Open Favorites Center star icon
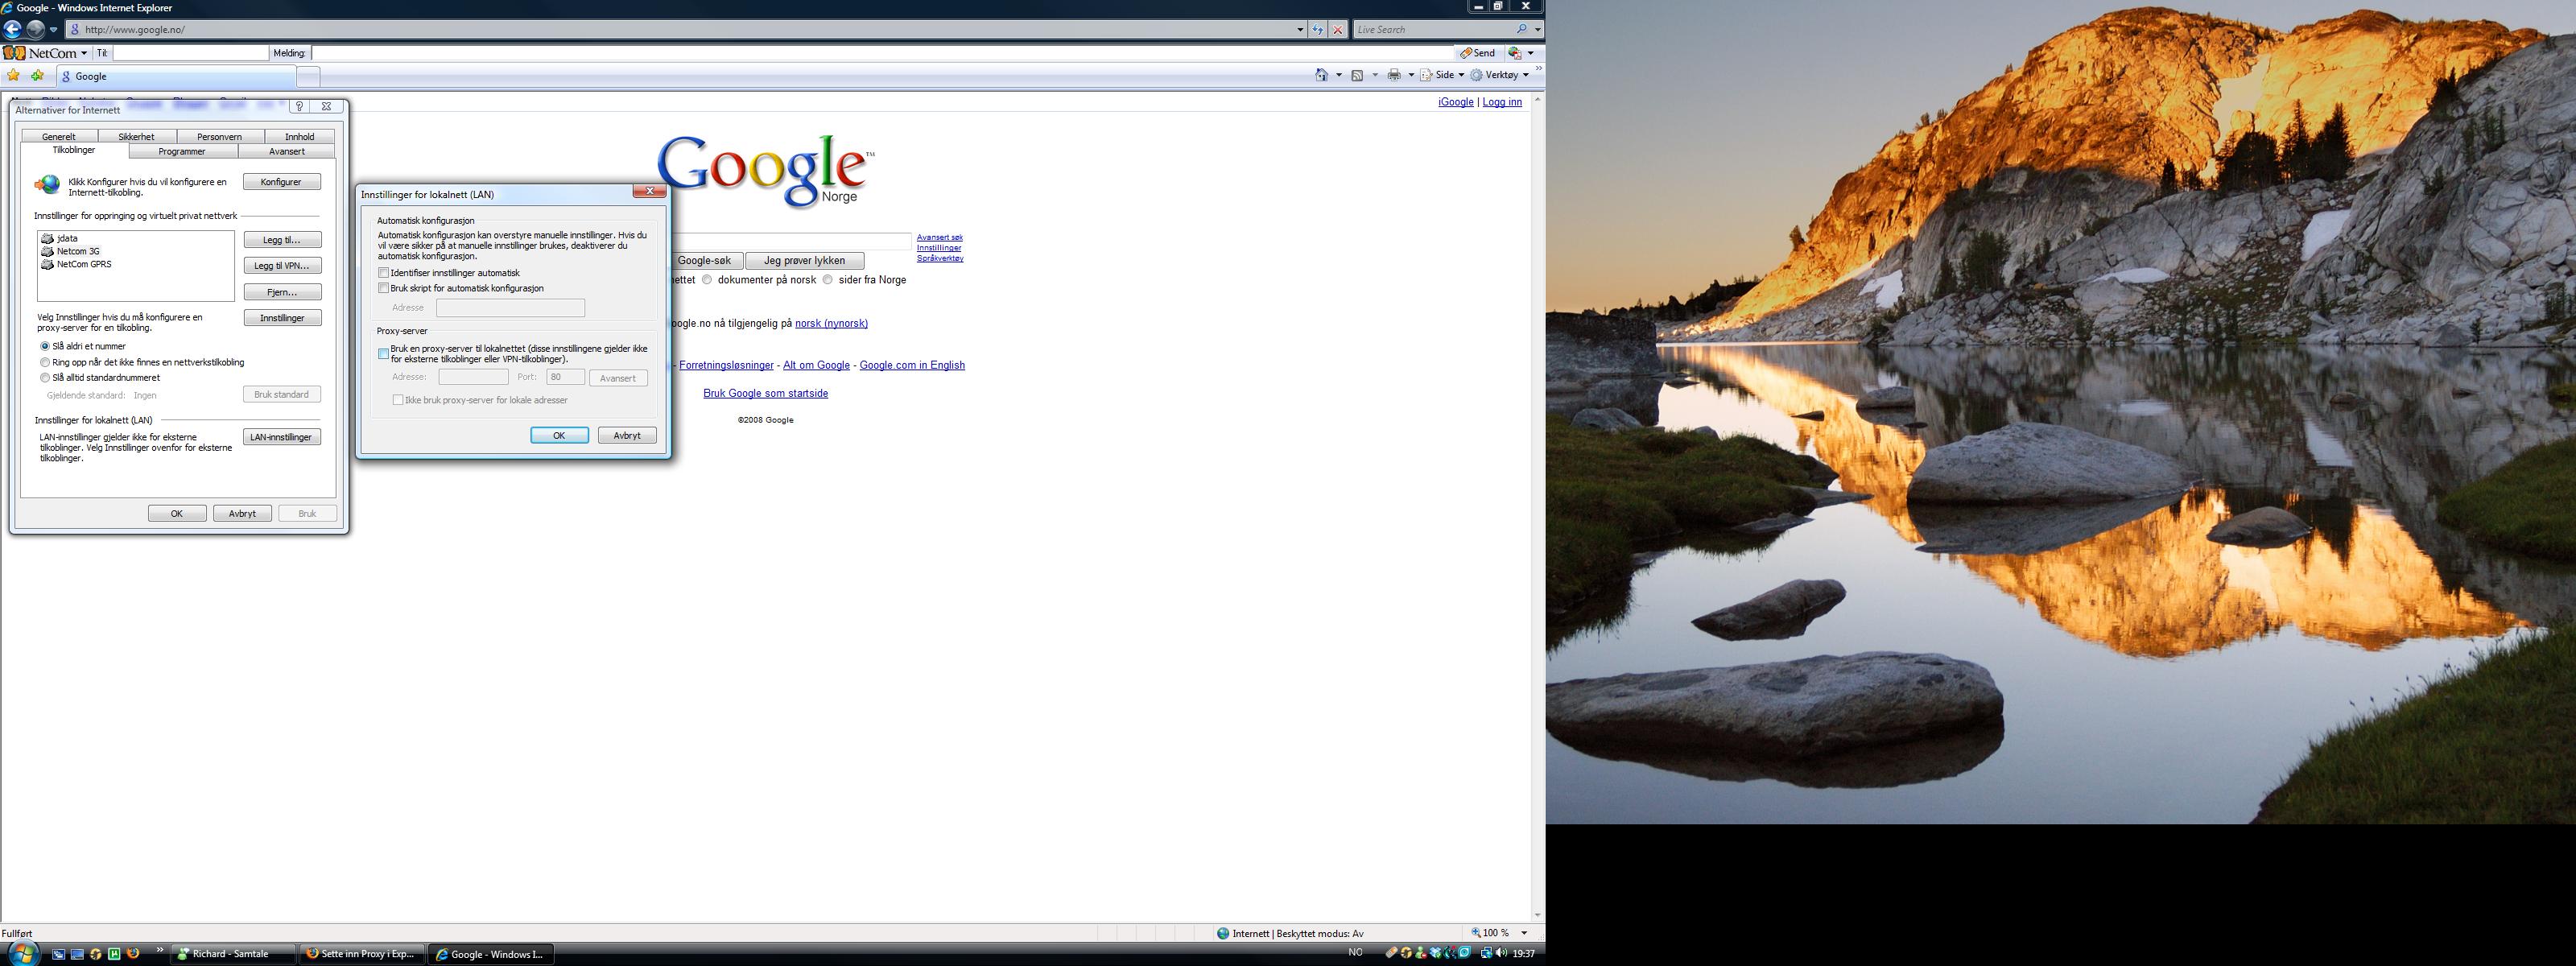The height and width of the screenshot is (966, 2576). click(x=14, y=76)
